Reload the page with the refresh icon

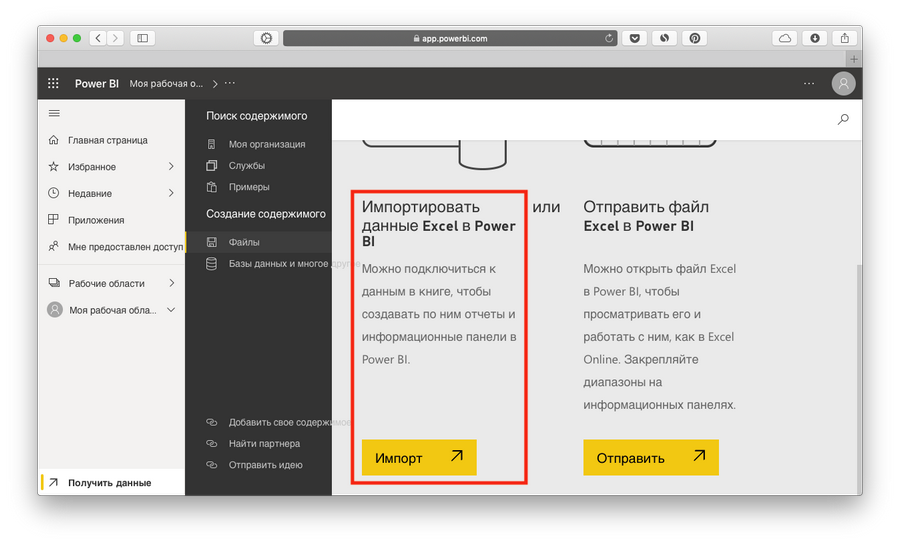pyautogui.click(x=609, y=38)
